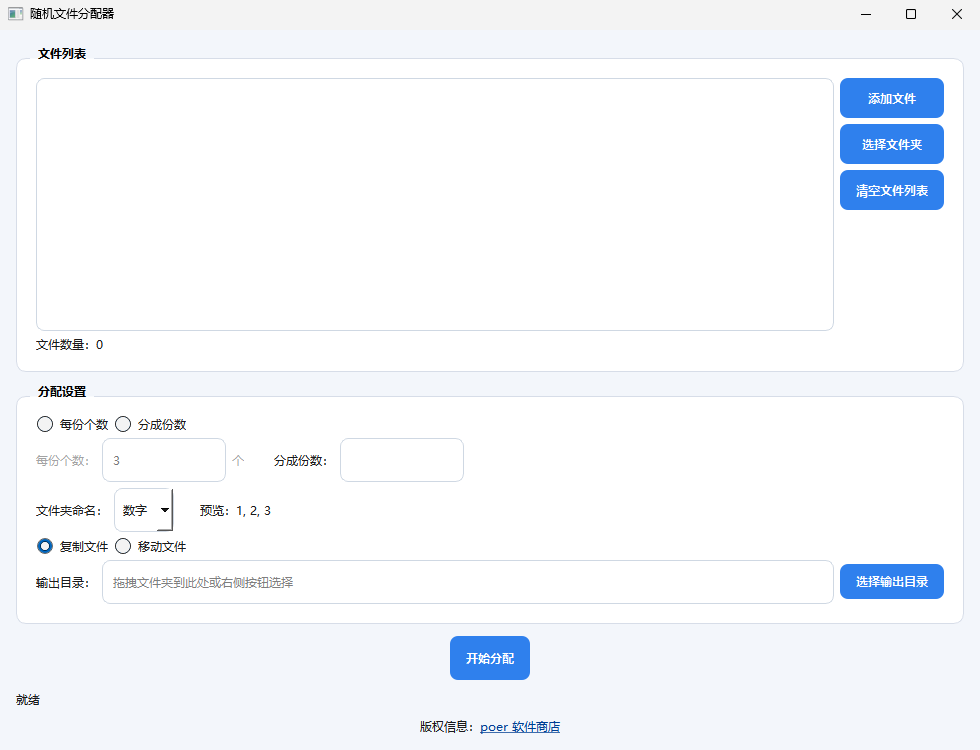980x750 pixels.
Task: Open the 文件夹命名 dropdown showing 数字
Action: (x=143, y=510)
